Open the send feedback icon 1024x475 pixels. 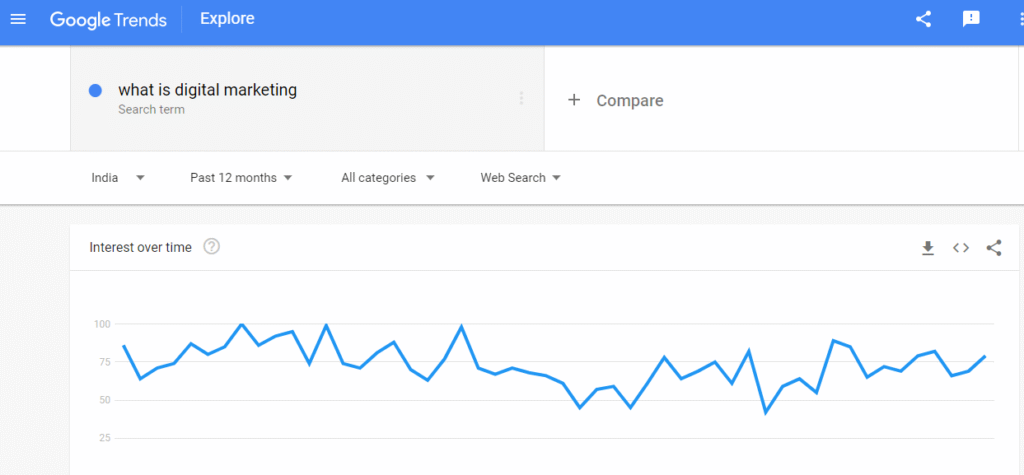[x=971, y=19]
